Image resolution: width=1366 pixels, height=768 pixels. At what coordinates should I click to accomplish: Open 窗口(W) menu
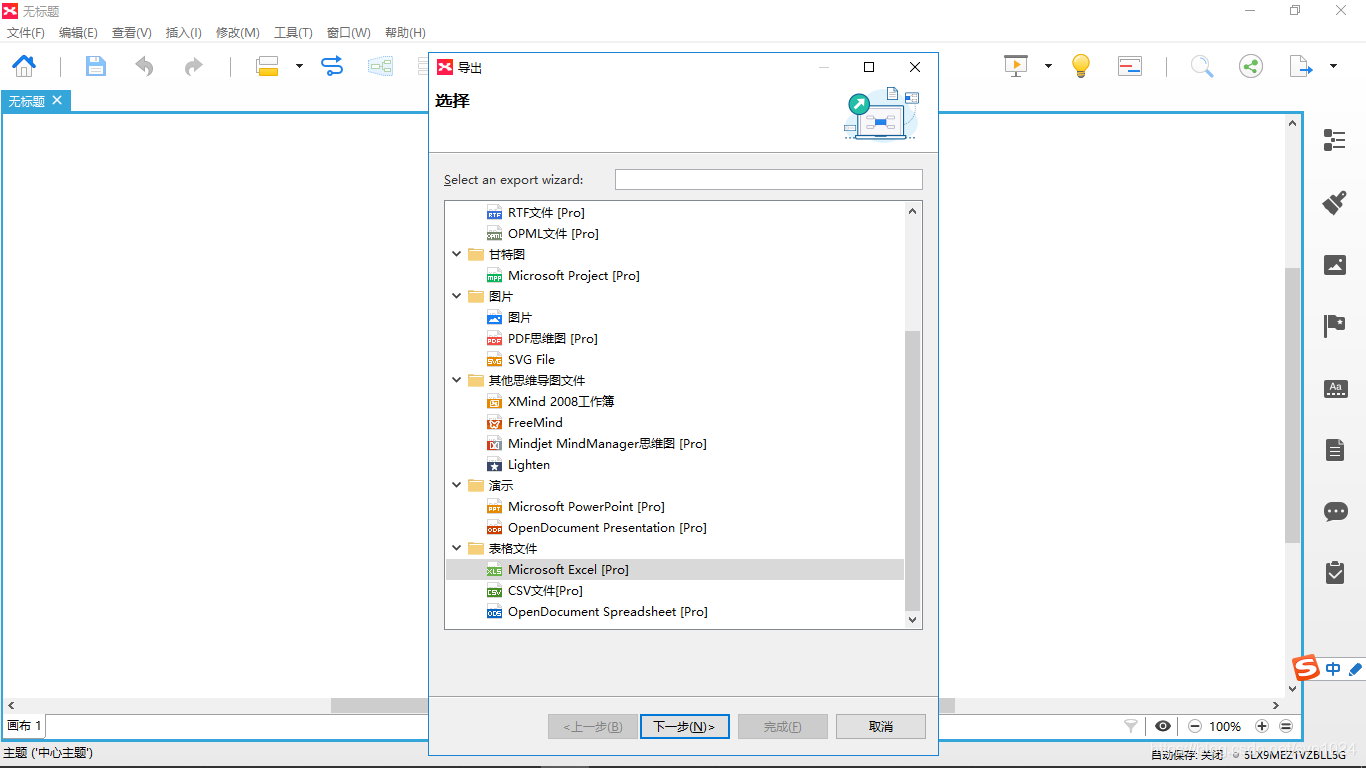pos(348,33)
